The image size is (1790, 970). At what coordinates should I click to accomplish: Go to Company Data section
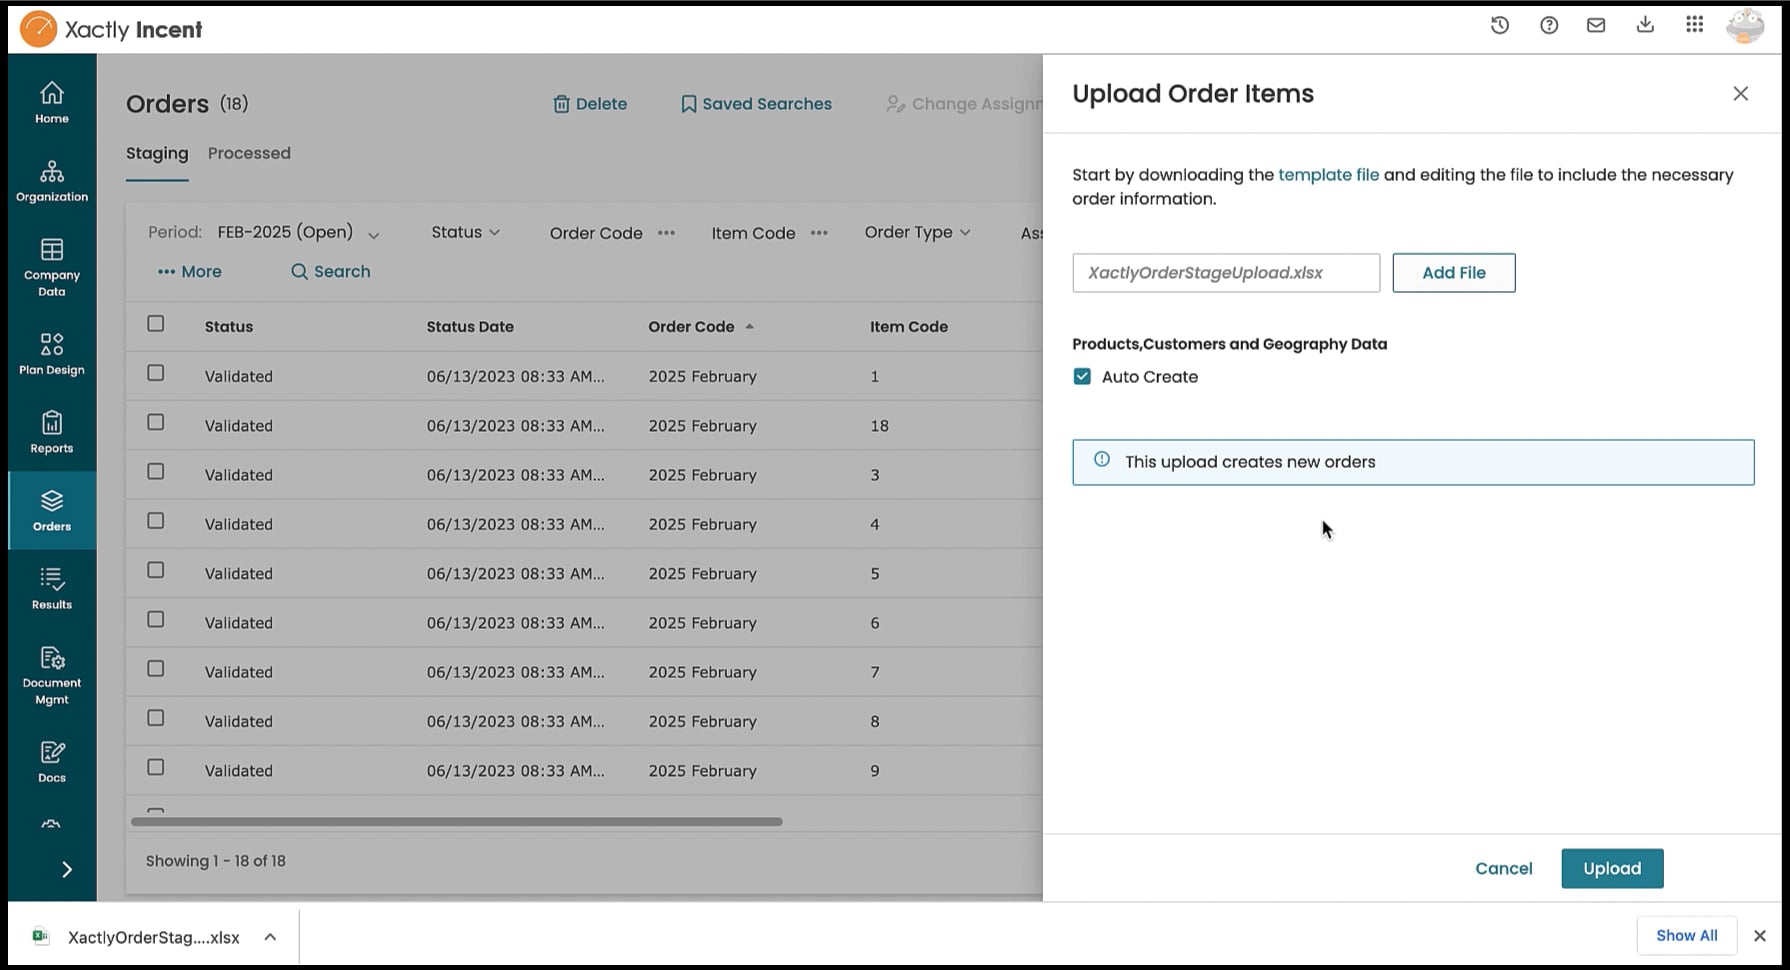52,268
